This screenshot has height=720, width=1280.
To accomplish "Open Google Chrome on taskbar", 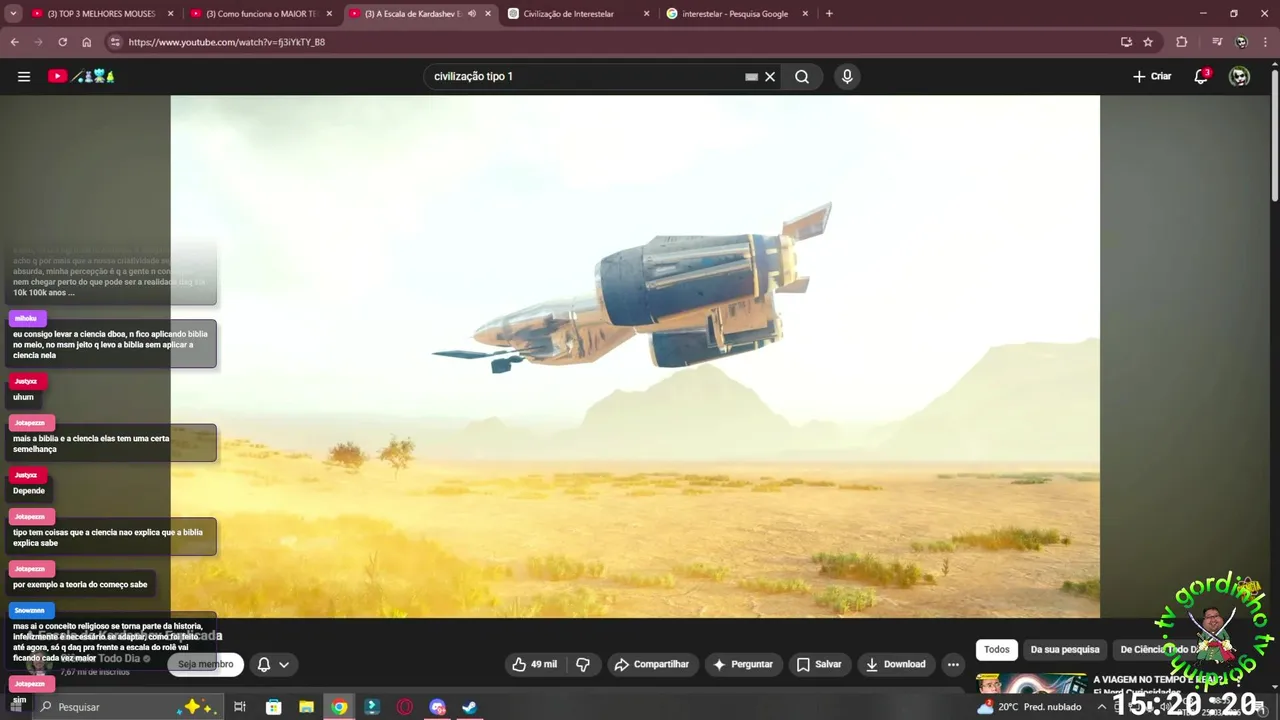I will coord(339,707).
